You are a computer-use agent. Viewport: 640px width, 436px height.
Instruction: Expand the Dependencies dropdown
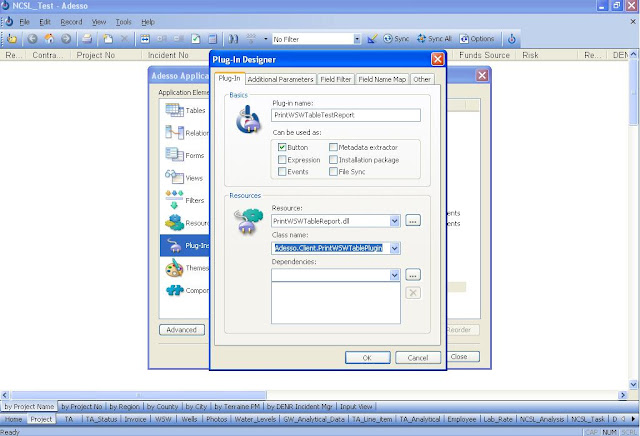(394, 275)
